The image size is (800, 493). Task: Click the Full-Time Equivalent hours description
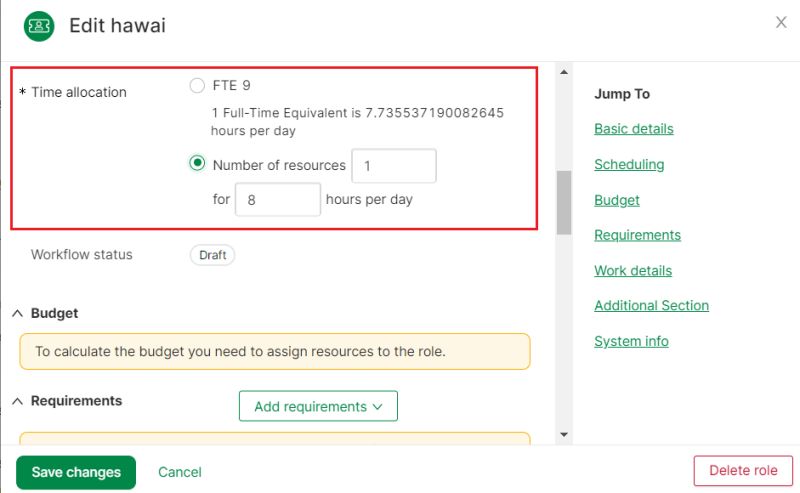point(357,121)
